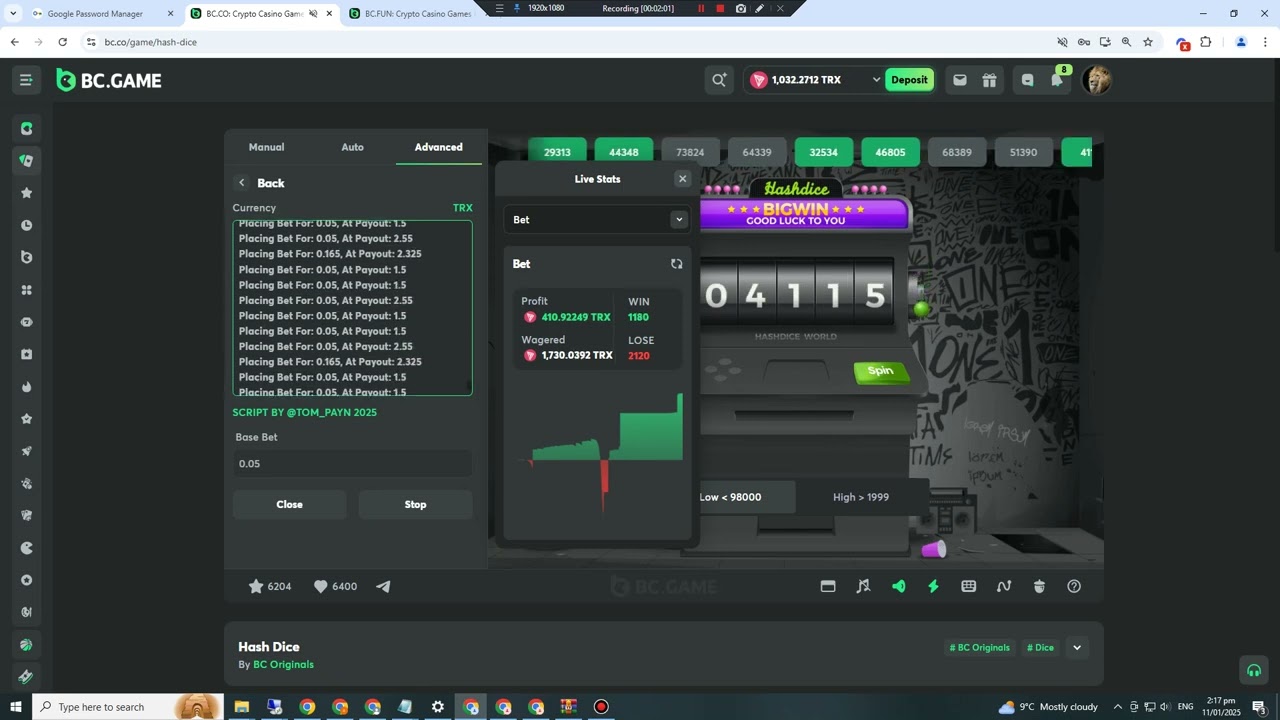Viewport: 1280px width, 720px height.
Task: Open the live support headset button
Action: click(1253, 670)
